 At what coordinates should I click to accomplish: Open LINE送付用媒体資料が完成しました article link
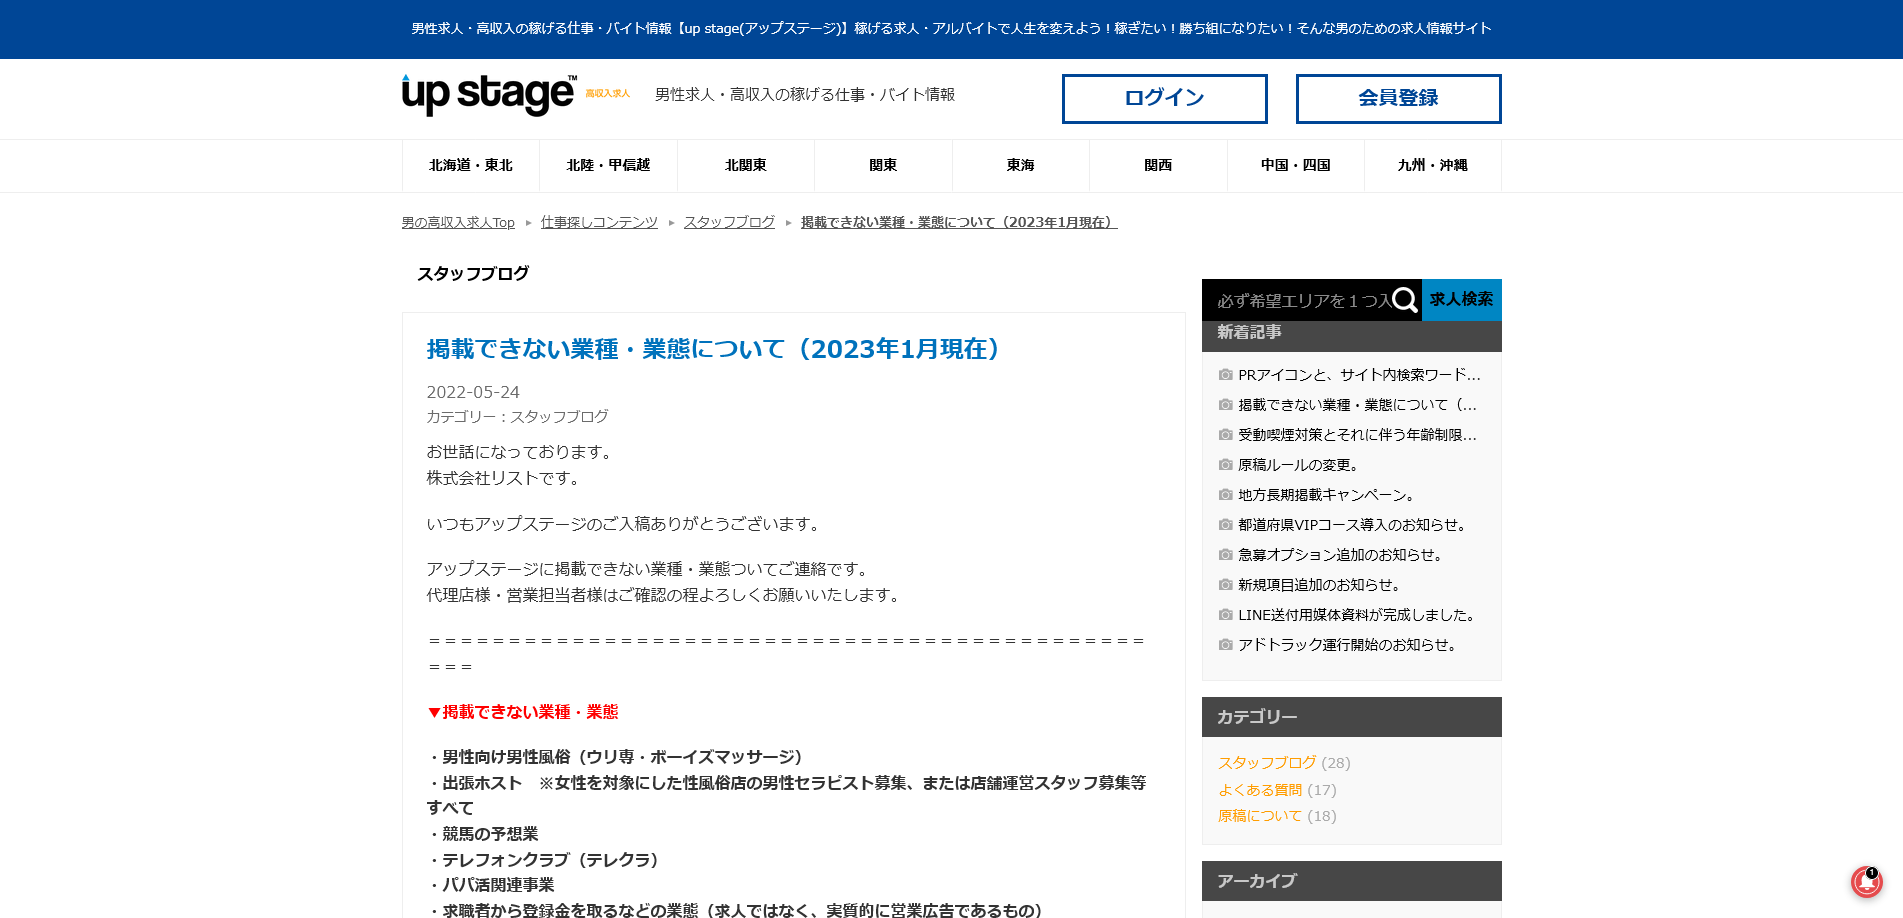pyautogui.click(x=1357, y=615)
